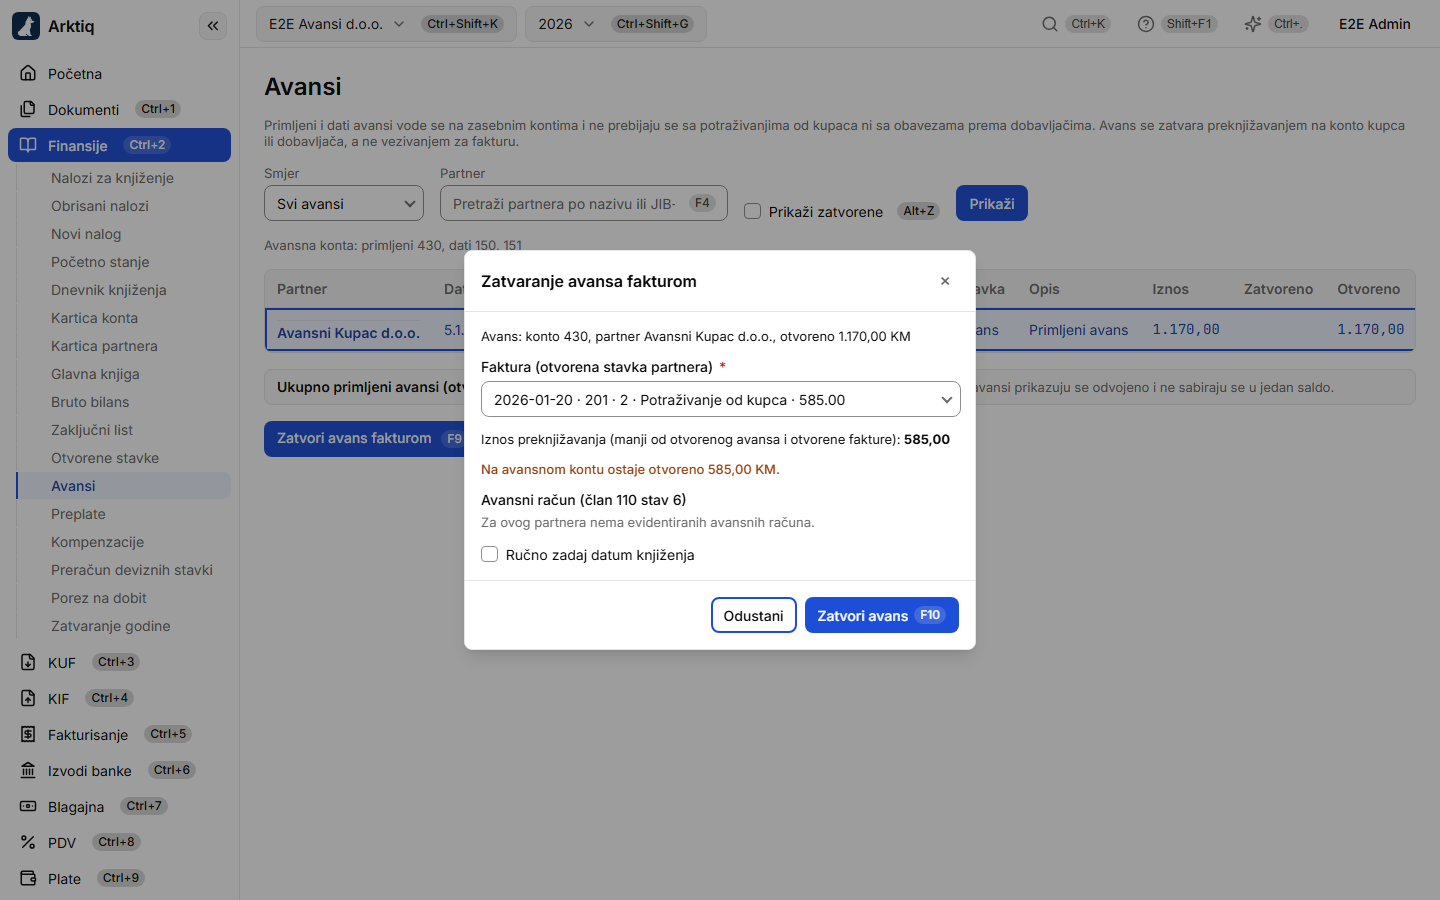Confirm with the Zatvori avans button
This screenshot has height=900, width=1440.
click(882, 615)
